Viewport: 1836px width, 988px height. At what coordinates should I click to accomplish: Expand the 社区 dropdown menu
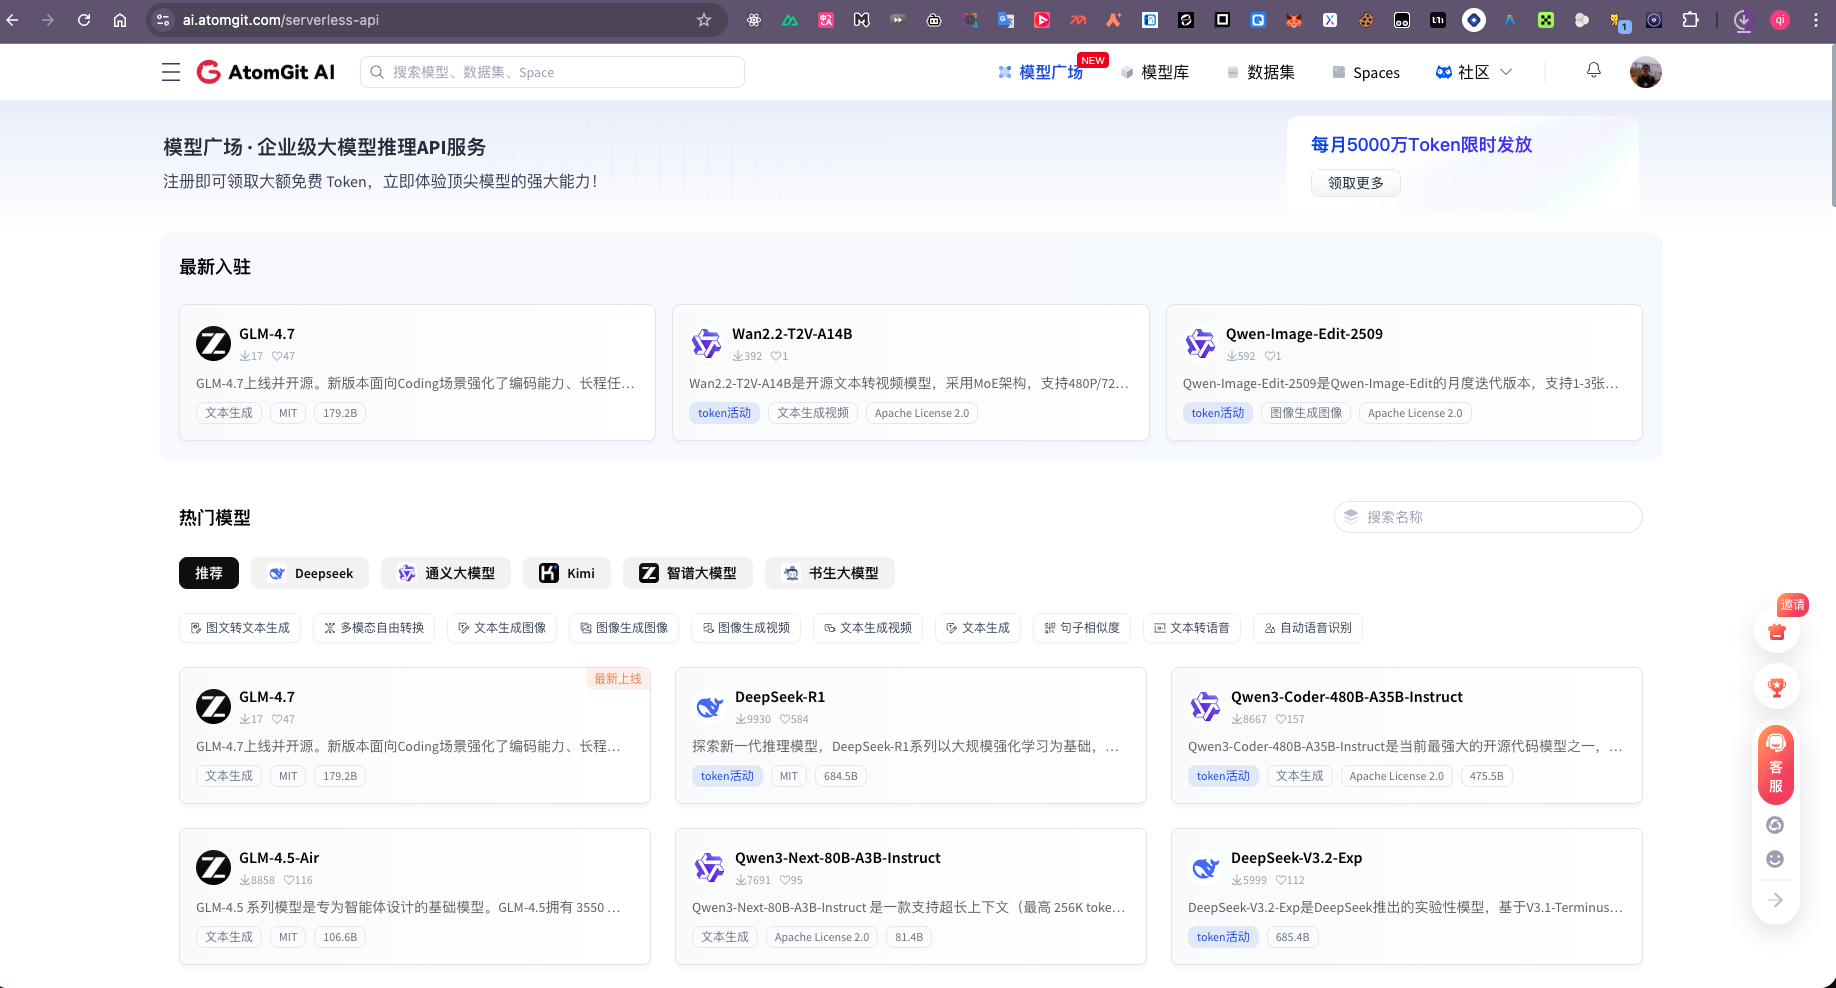pos(1474,72)
